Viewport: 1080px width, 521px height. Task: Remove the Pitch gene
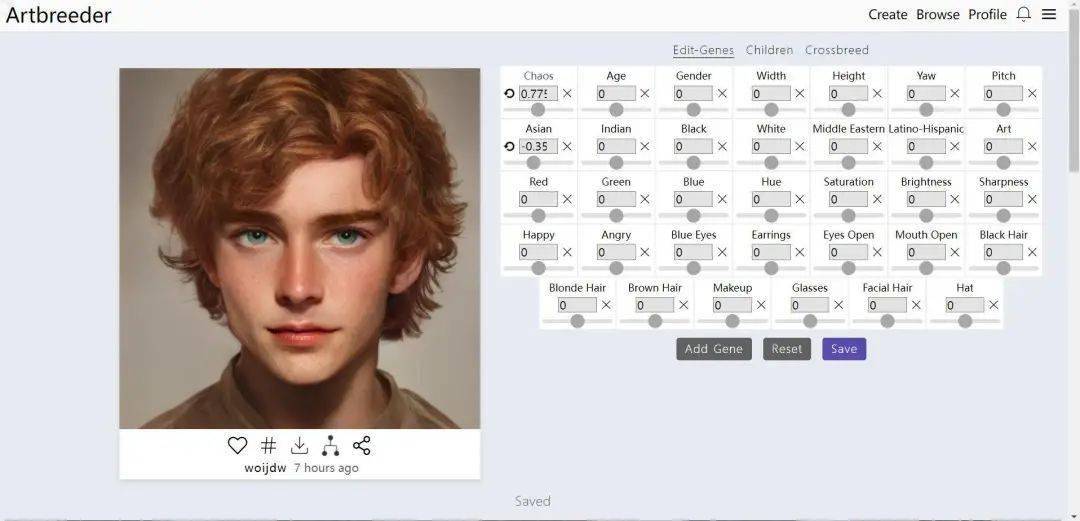(x=1032, y=94)
